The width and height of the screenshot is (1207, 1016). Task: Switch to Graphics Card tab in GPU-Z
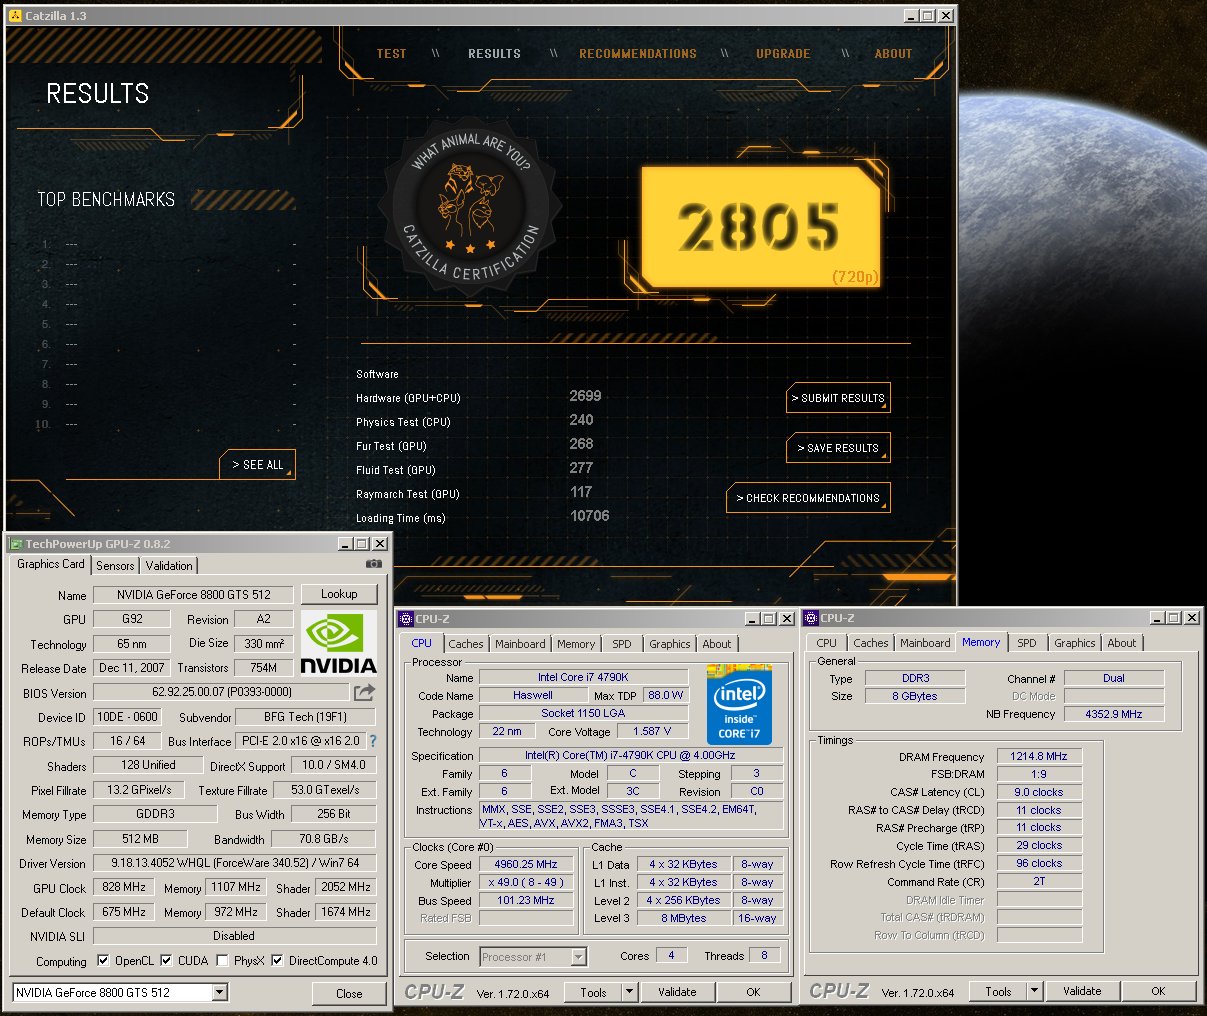[51, 564]
